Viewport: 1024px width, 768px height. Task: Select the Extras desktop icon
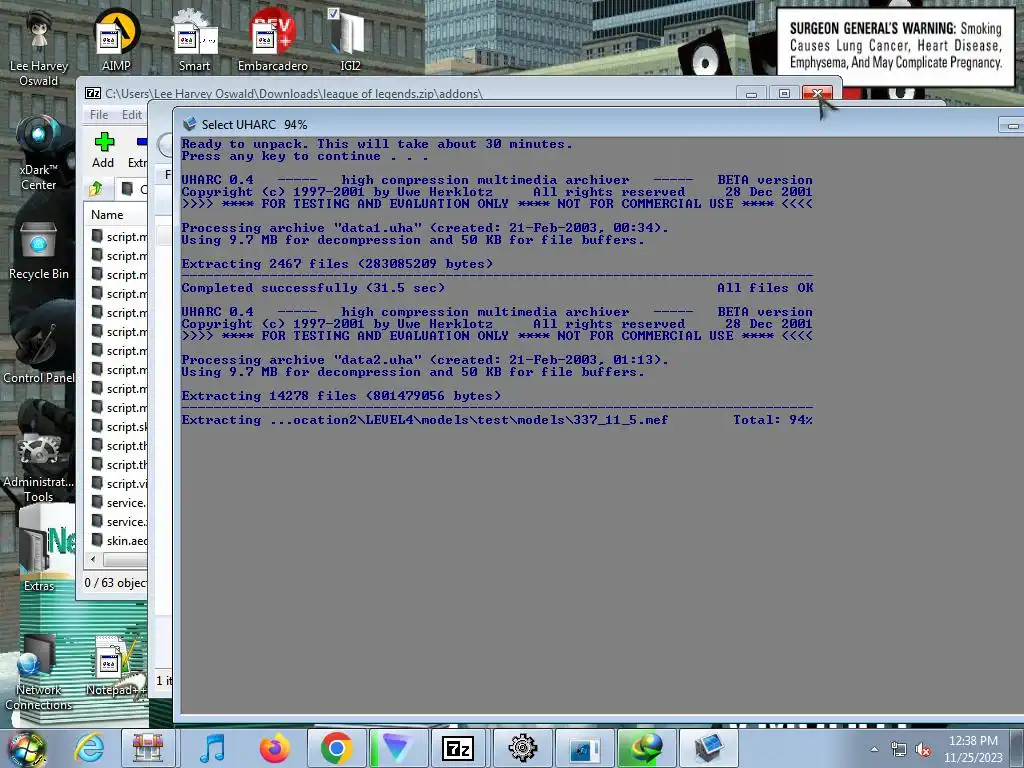point(39,558)
